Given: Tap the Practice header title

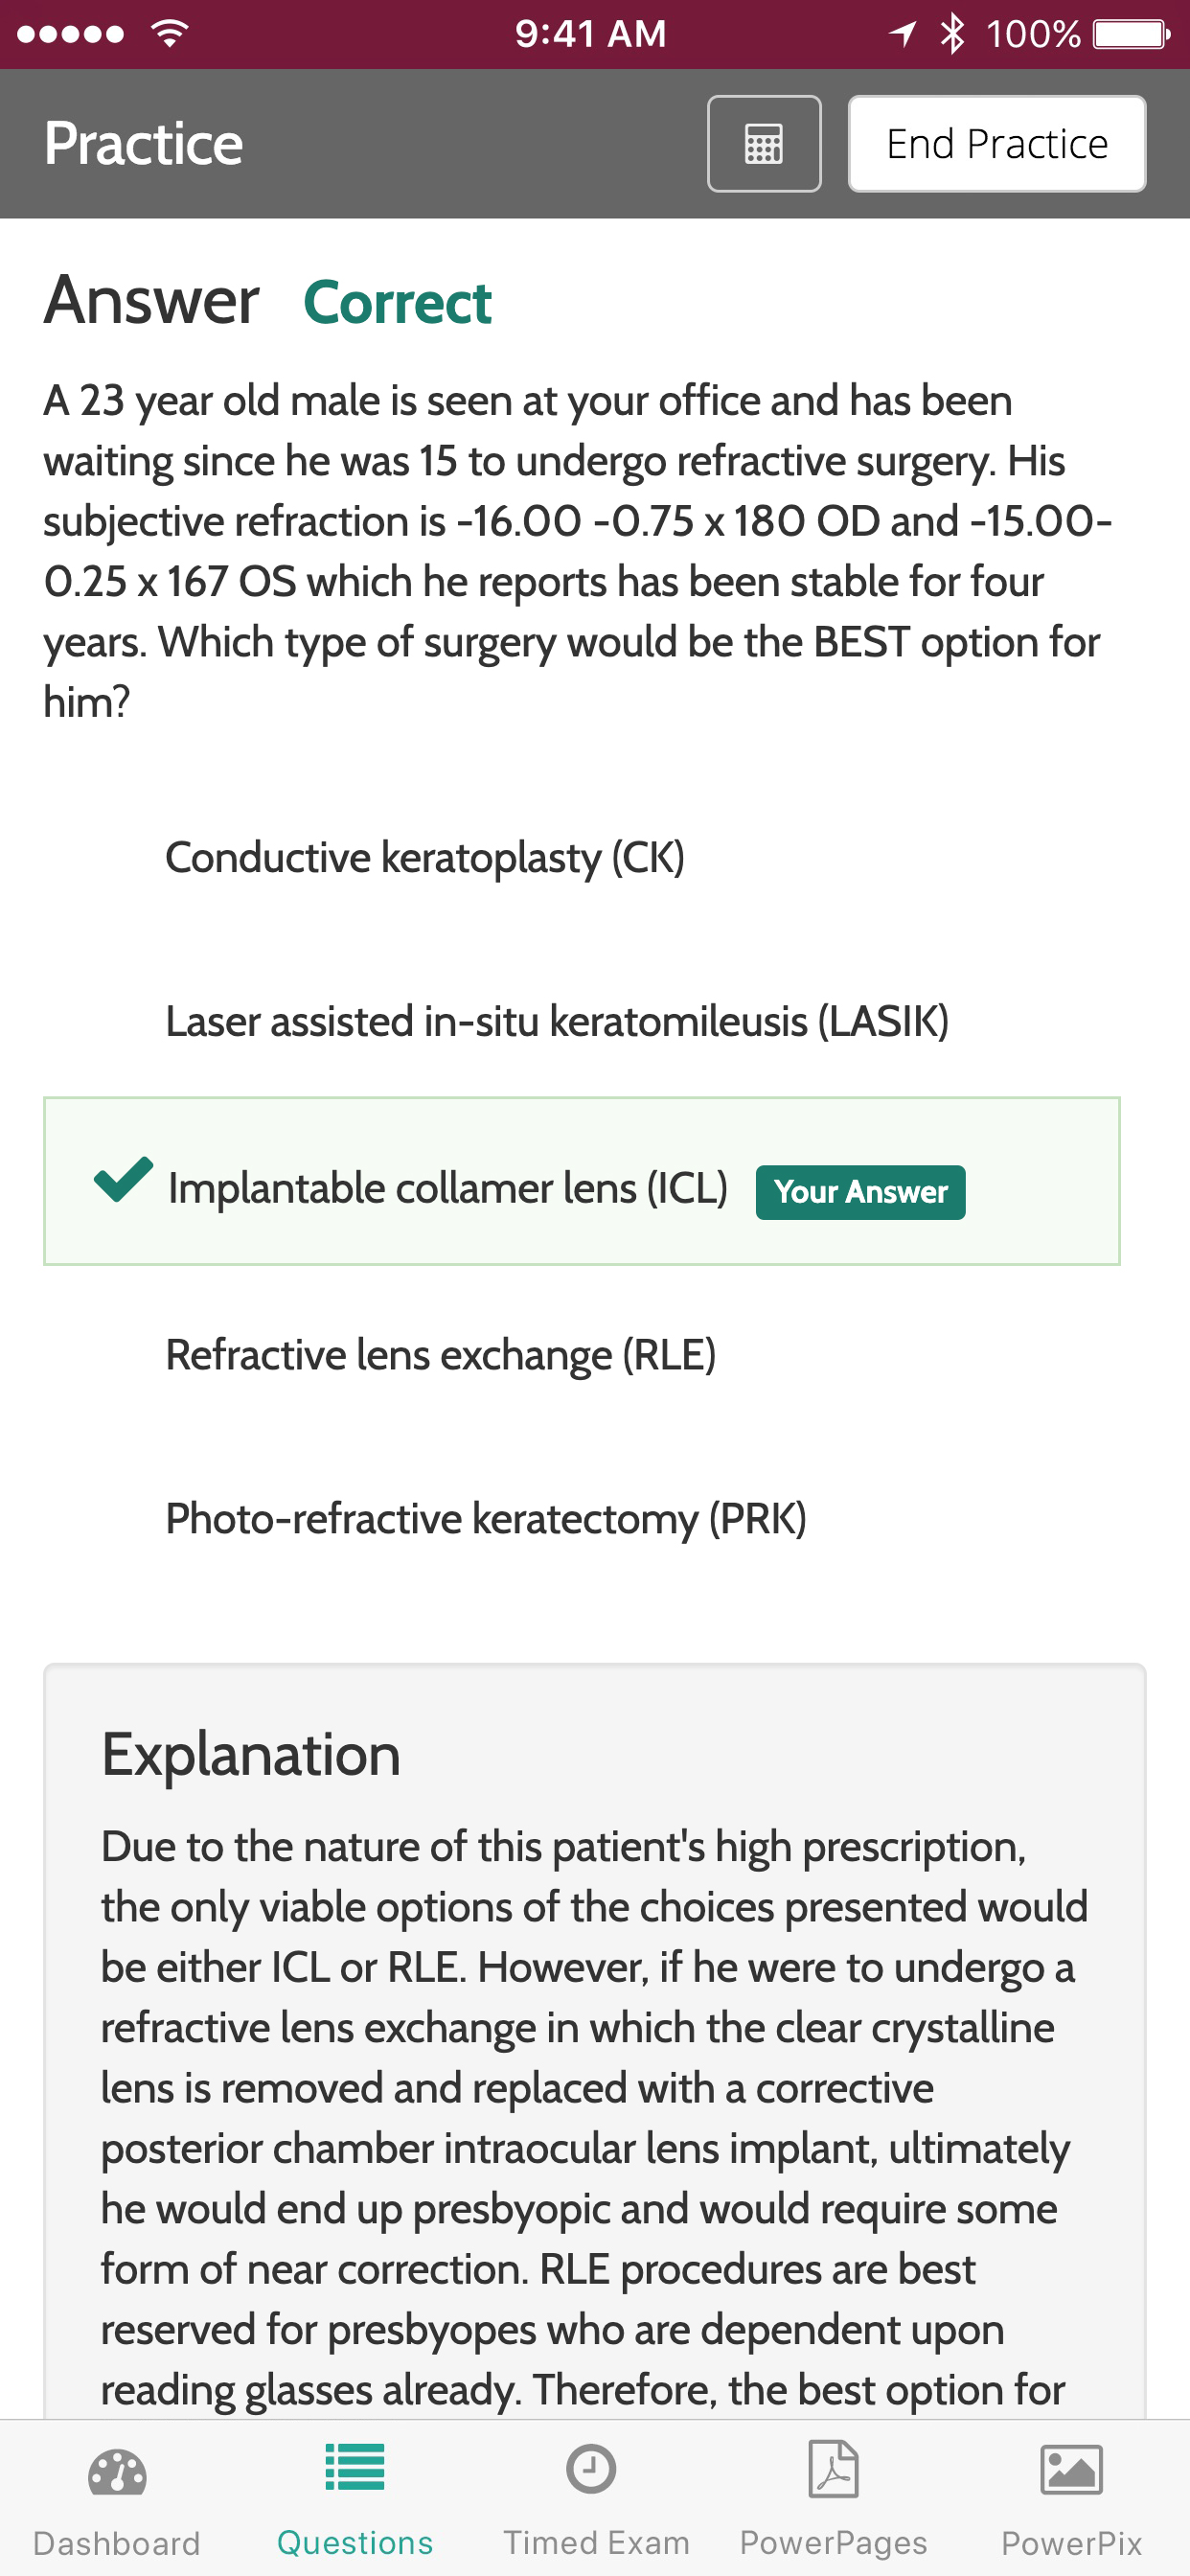Looking at the screenshot, I should pos(143,143).
